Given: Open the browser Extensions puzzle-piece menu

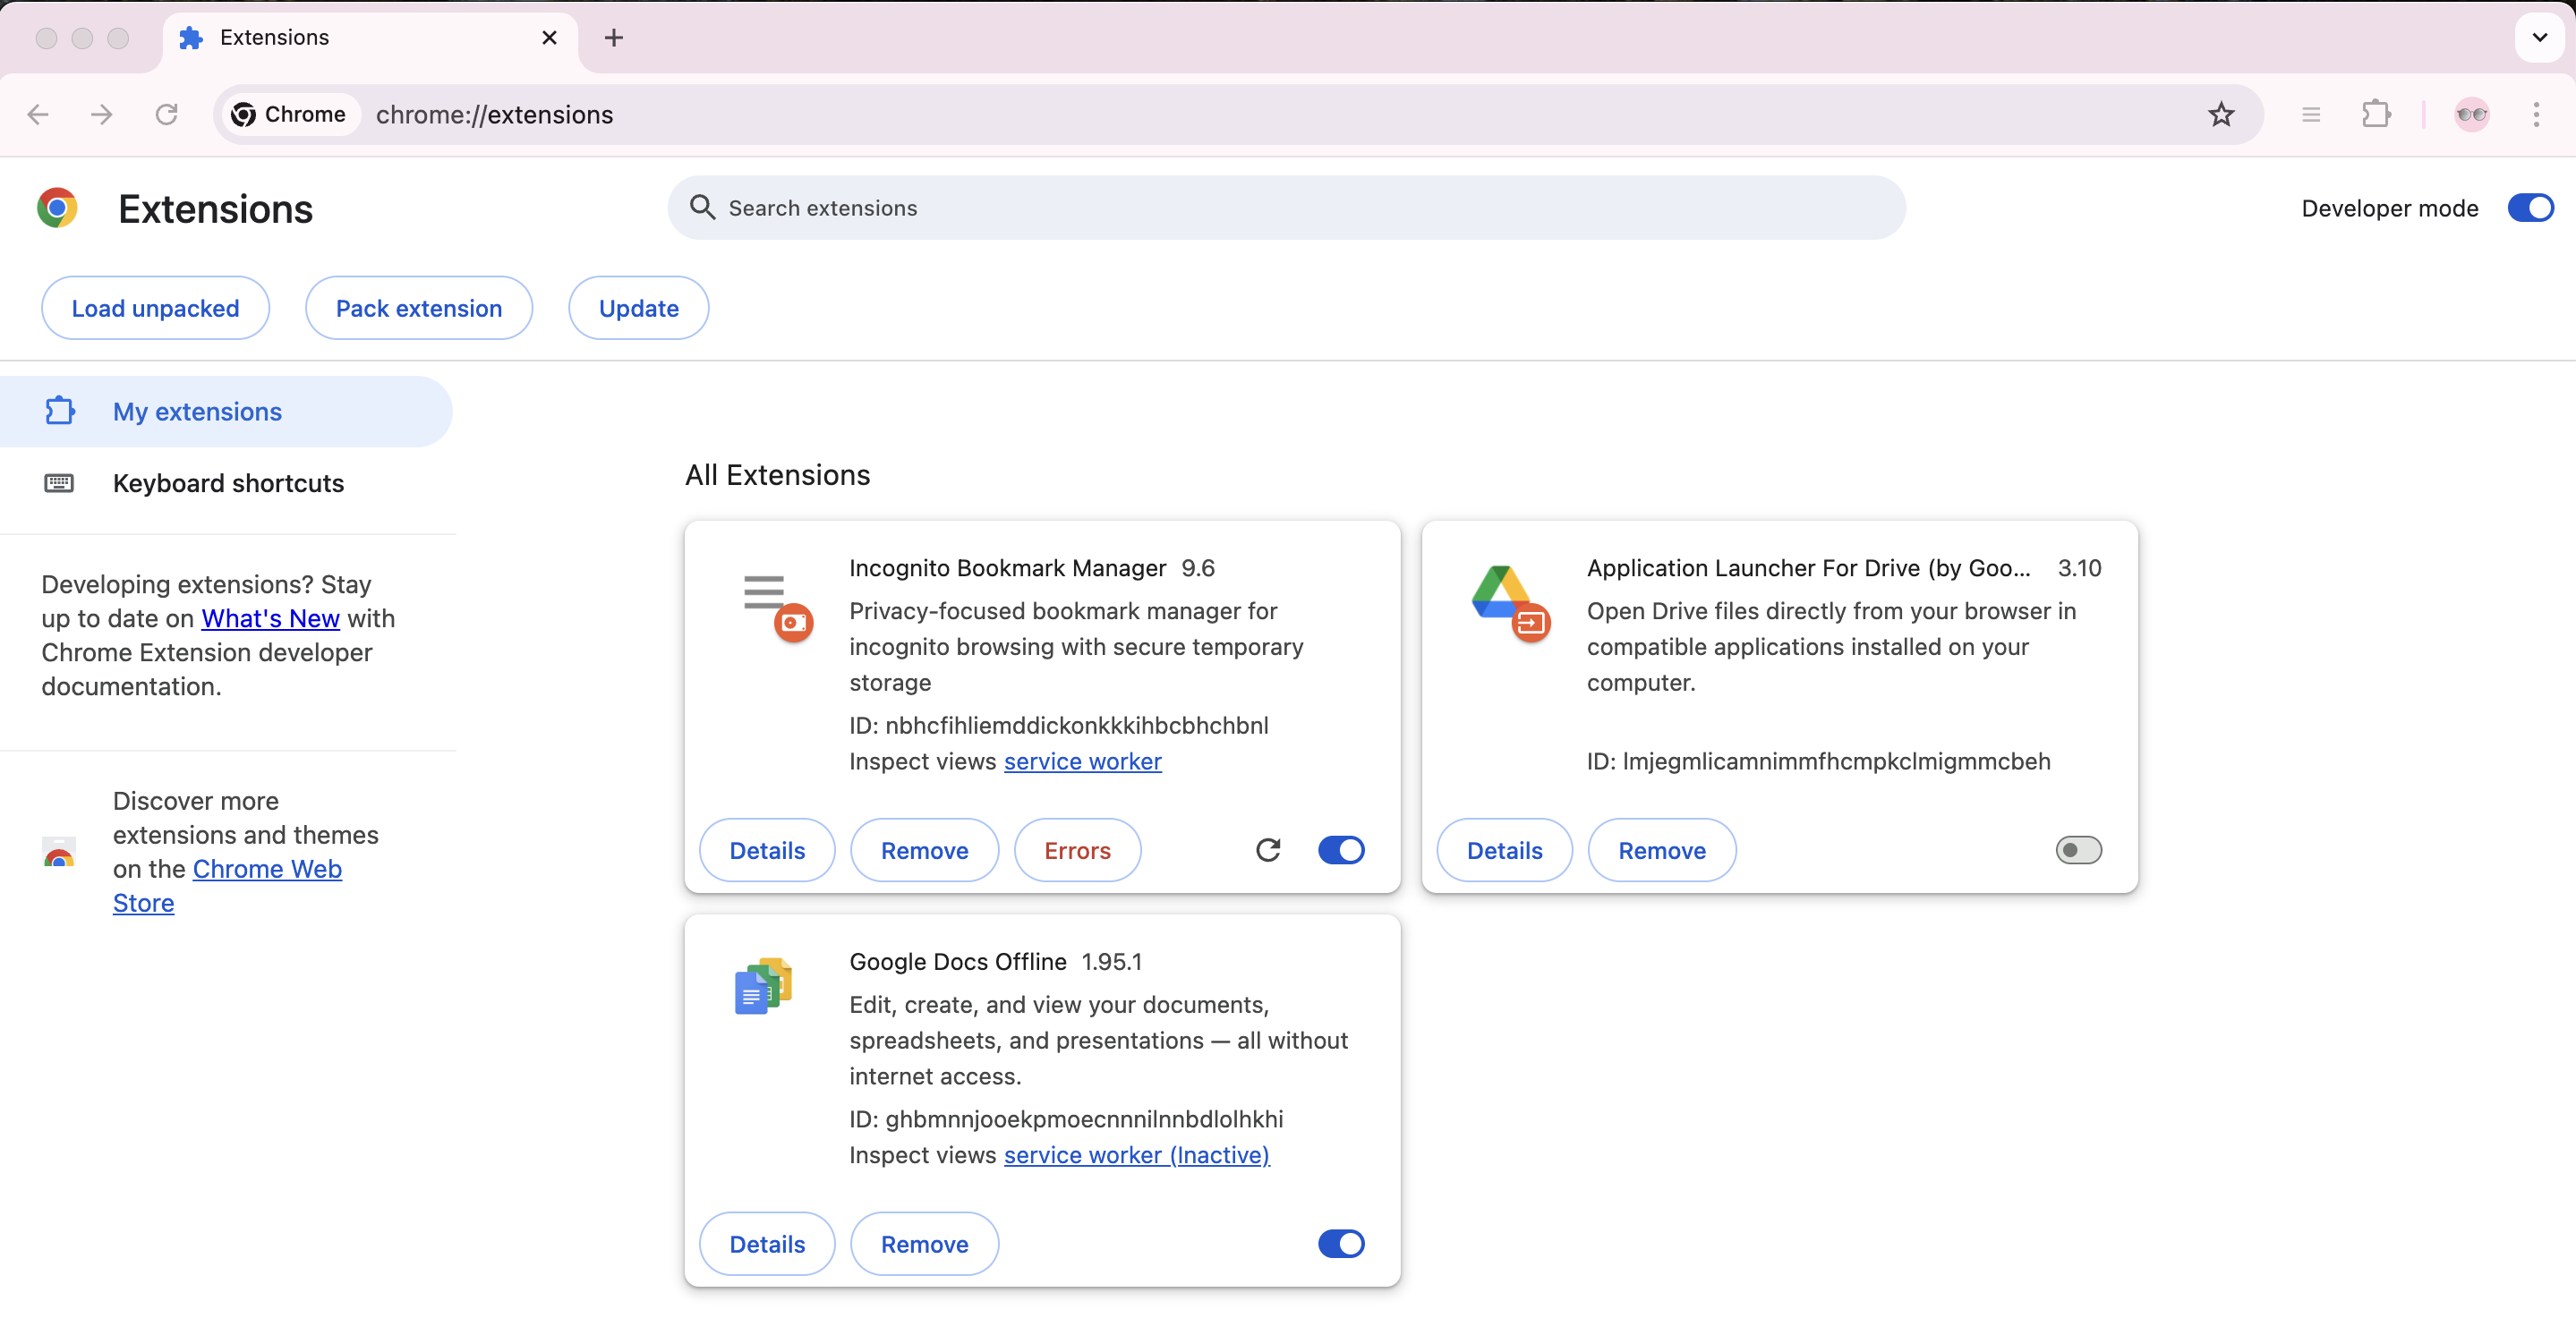Looking at the screenshot, I should 2377,114.
